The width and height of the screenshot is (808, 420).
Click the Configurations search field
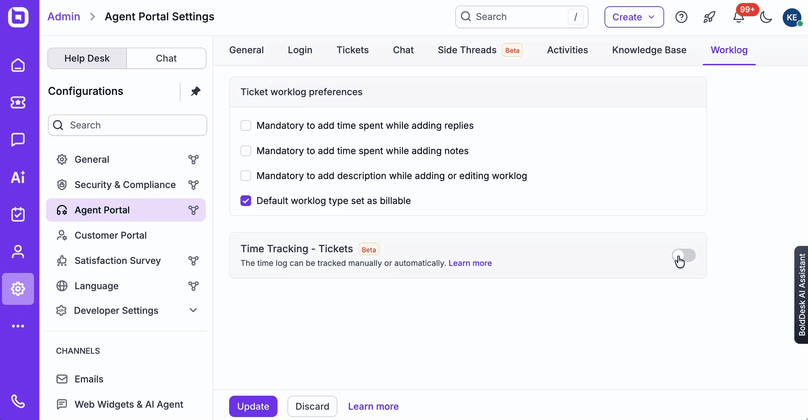[127, 125]
